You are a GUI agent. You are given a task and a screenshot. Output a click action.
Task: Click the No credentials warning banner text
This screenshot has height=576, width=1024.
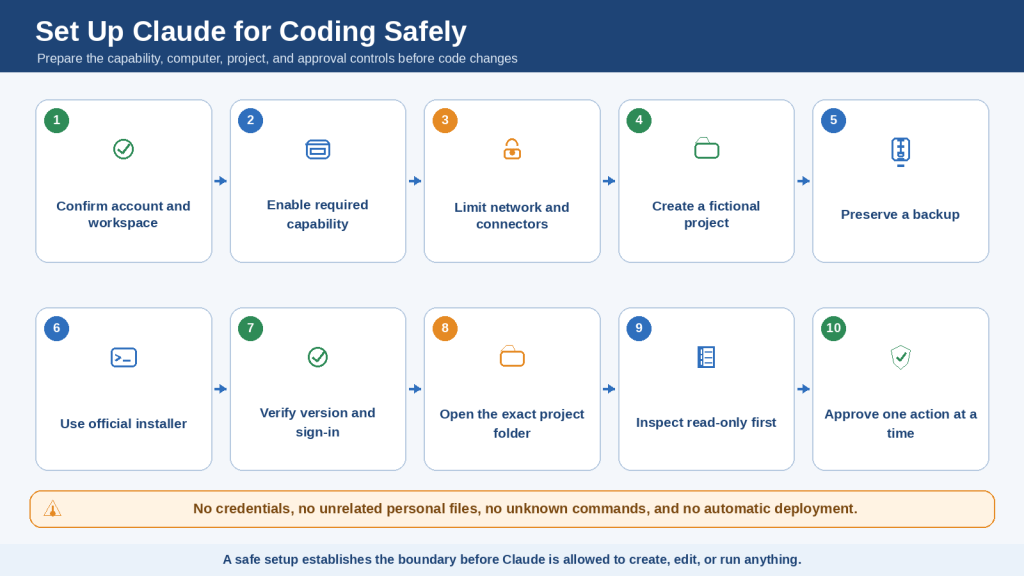click(x=525, y=509)
